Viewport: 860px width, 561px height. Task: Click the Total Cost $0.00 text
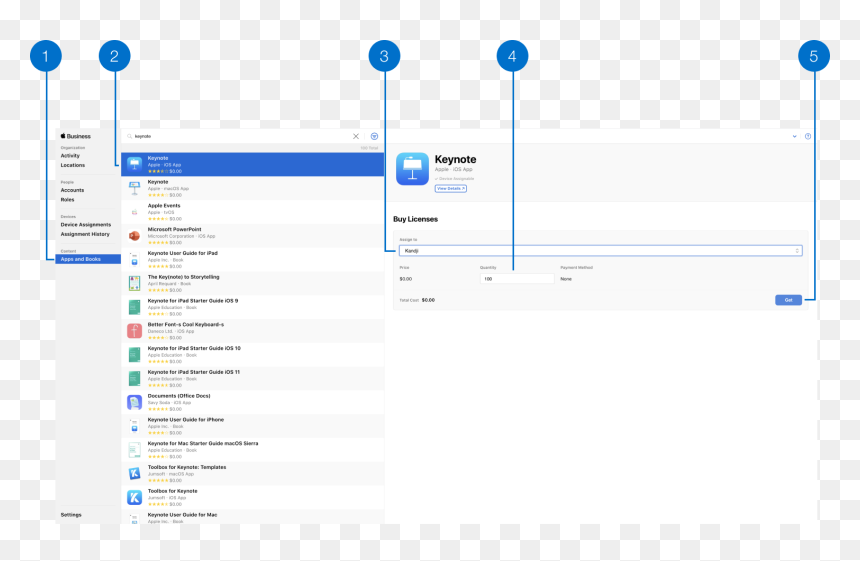(417, 300)
